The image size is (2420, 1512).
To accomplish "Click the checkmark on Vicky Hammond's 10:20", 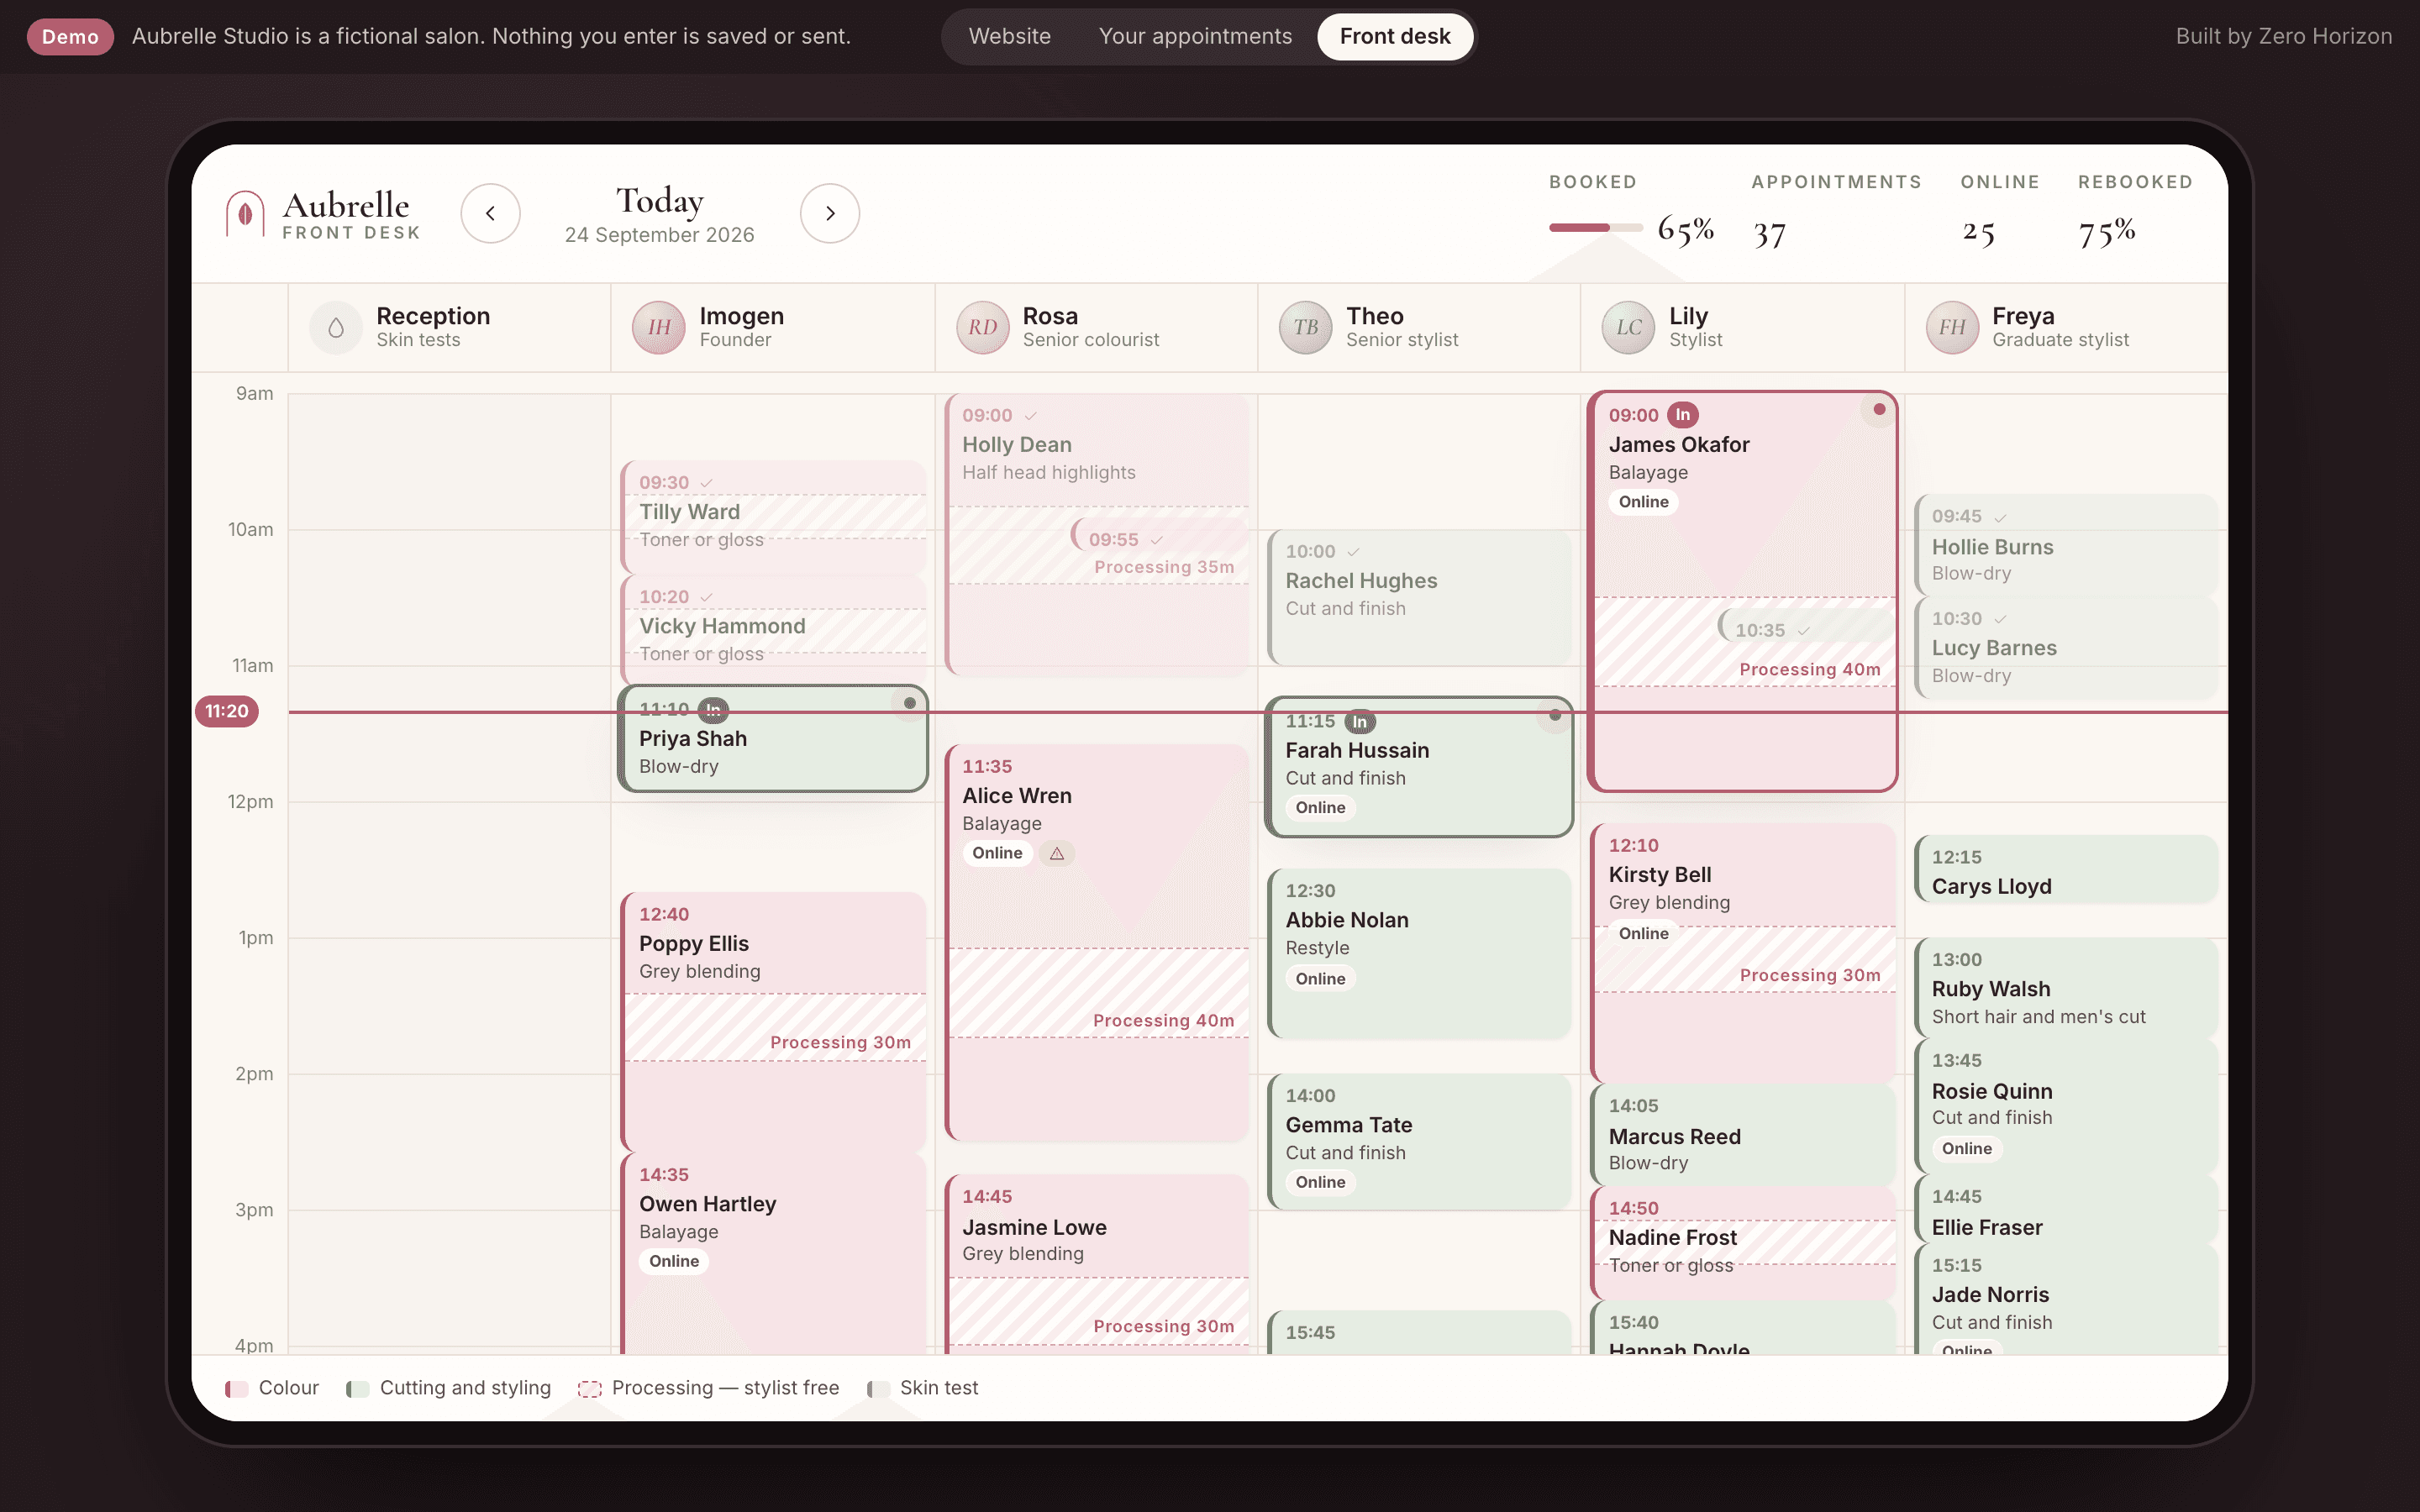I will tap(706, 597).
